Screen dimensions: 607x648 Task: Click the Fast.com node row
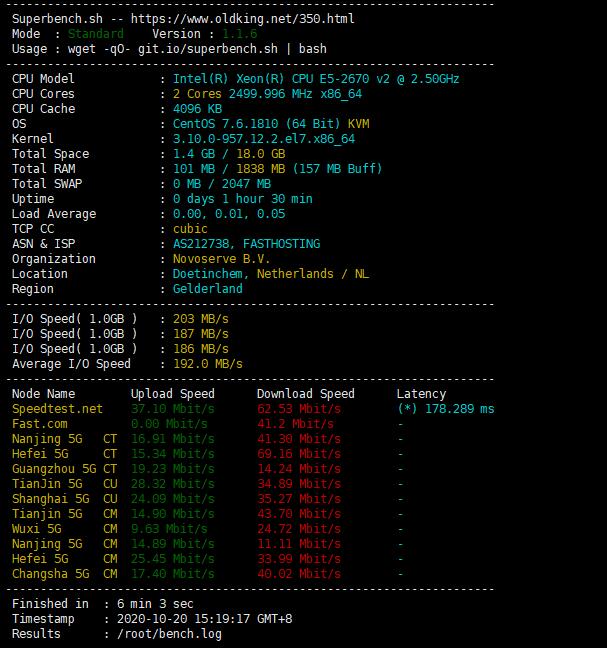pyautogui.click(x=207, y=424)
